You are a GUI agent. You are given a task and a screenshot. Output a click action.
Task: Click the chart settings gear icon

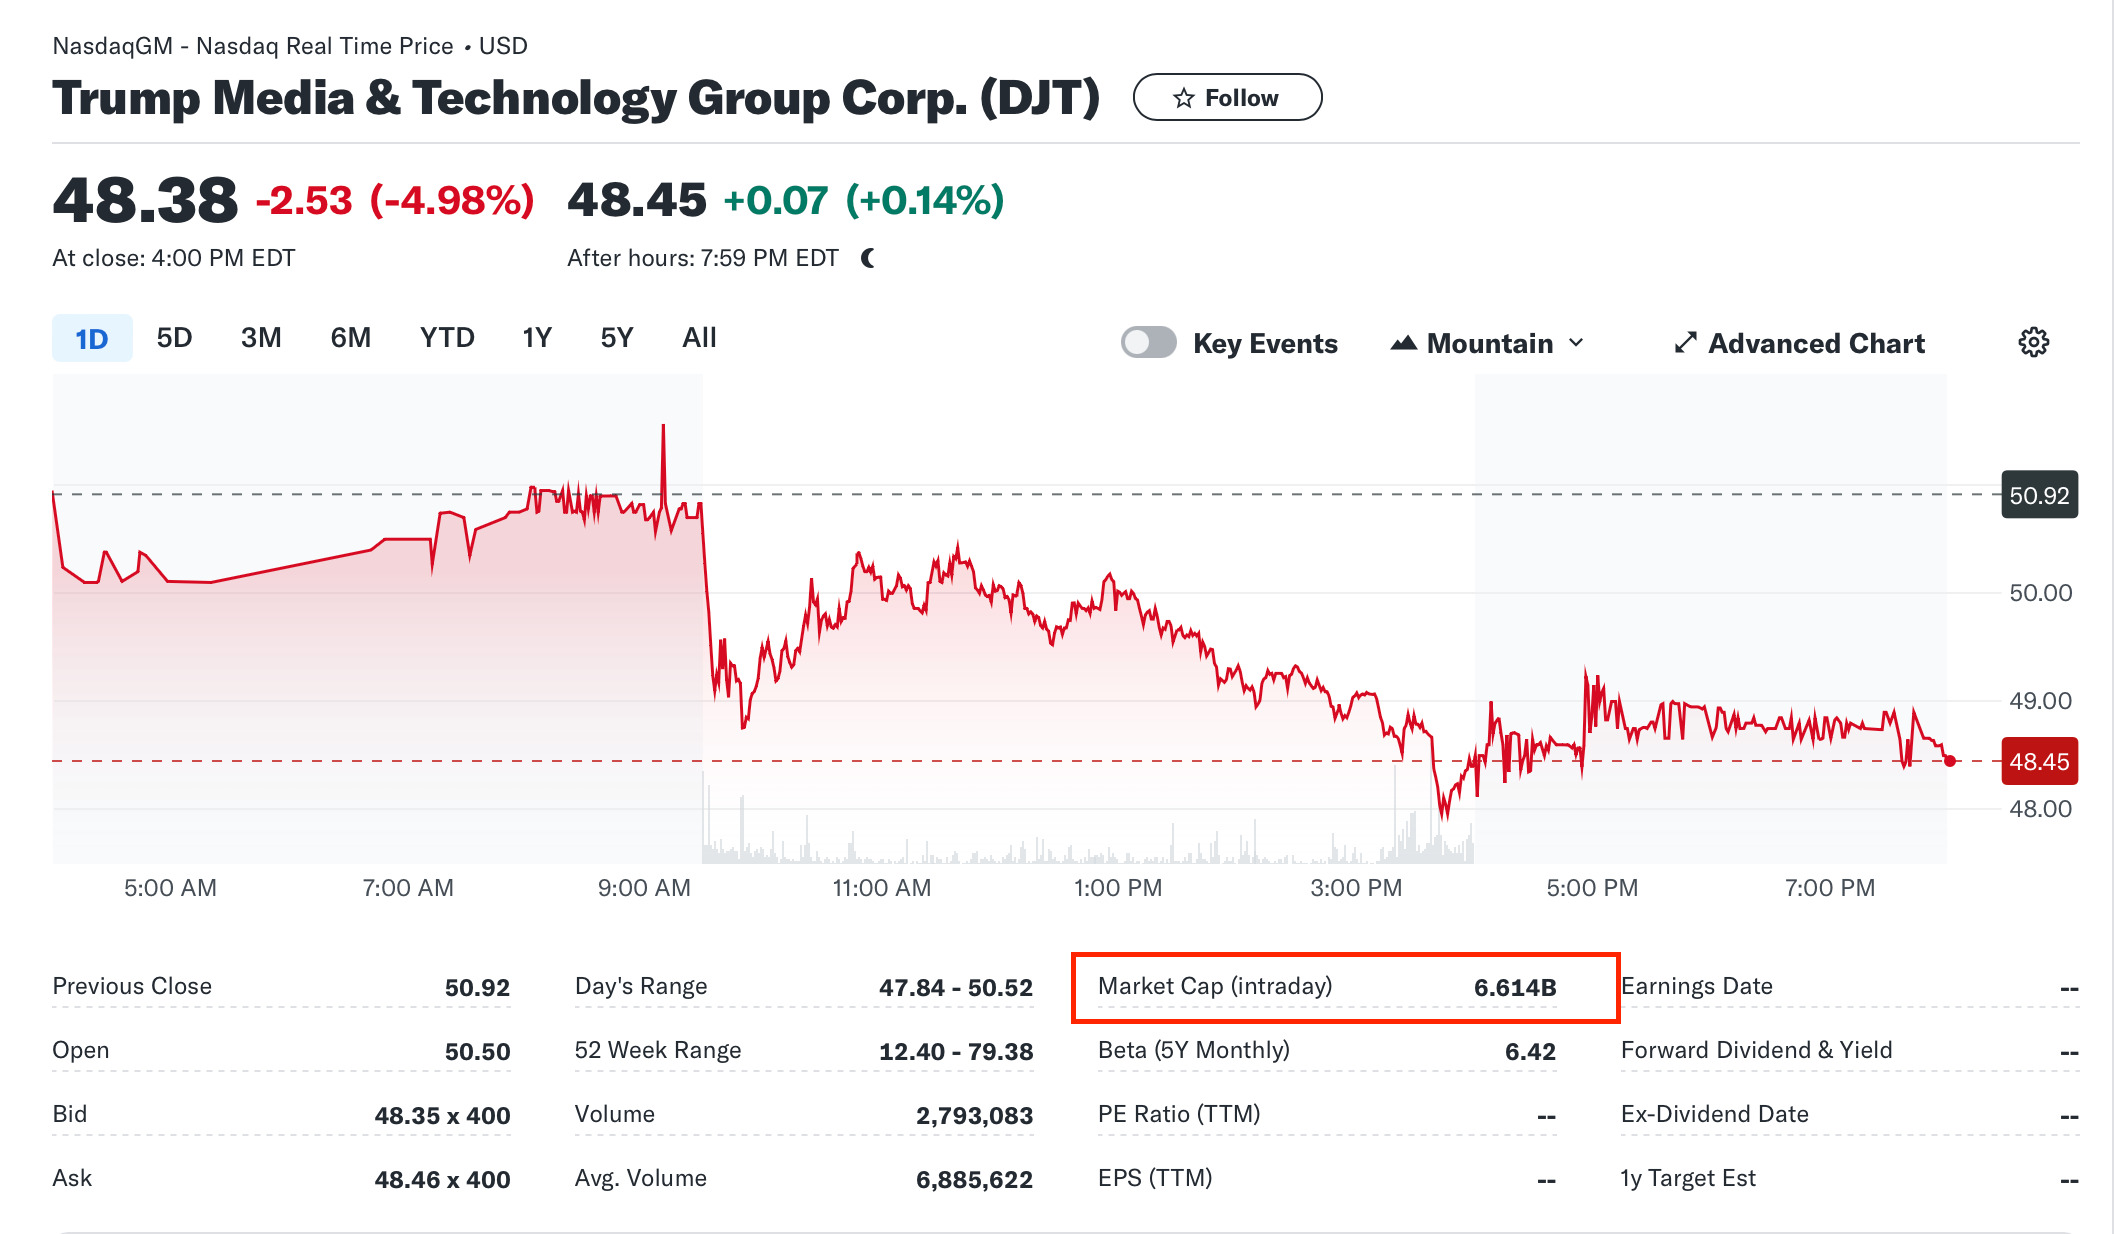pyautogui.click(x=2033, y=343)
